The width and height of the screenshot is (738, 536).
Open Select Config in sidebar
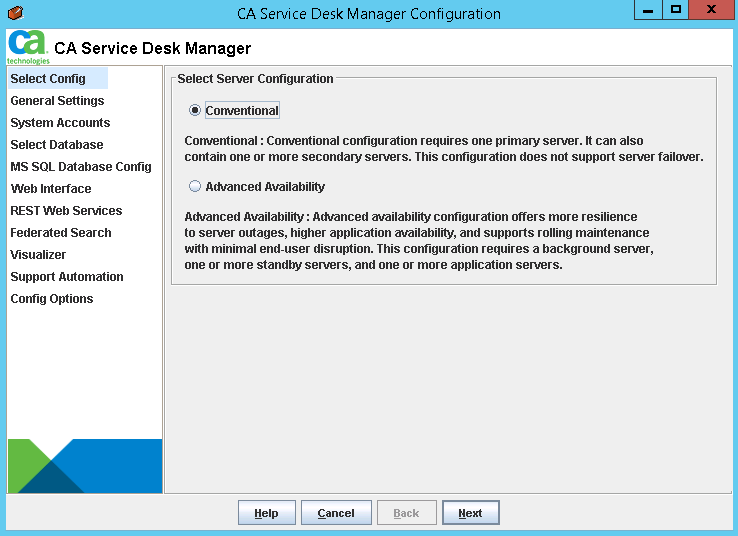(48, 79)
